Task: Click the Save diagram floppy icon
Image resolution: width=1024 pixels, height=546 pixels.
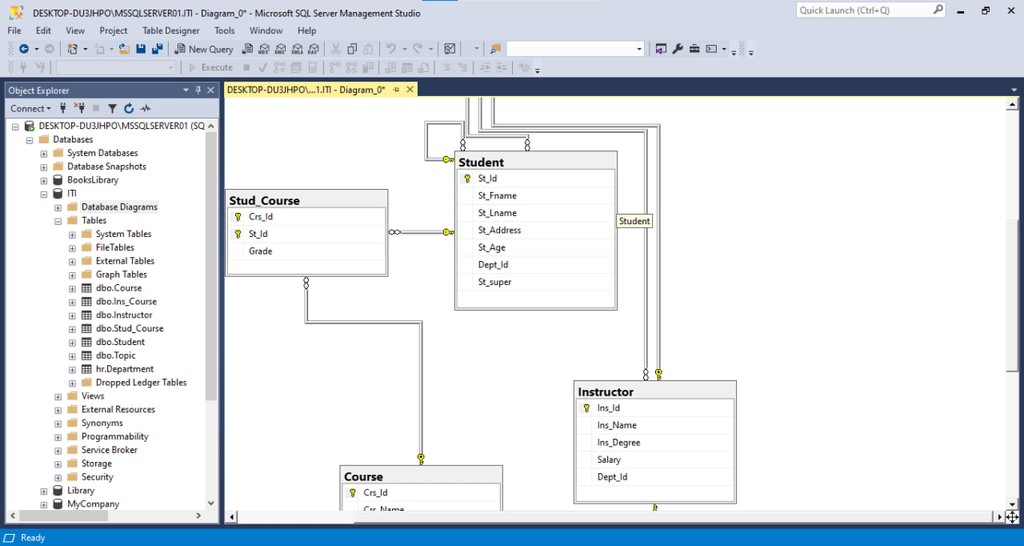Action: (x=141, y=49)
